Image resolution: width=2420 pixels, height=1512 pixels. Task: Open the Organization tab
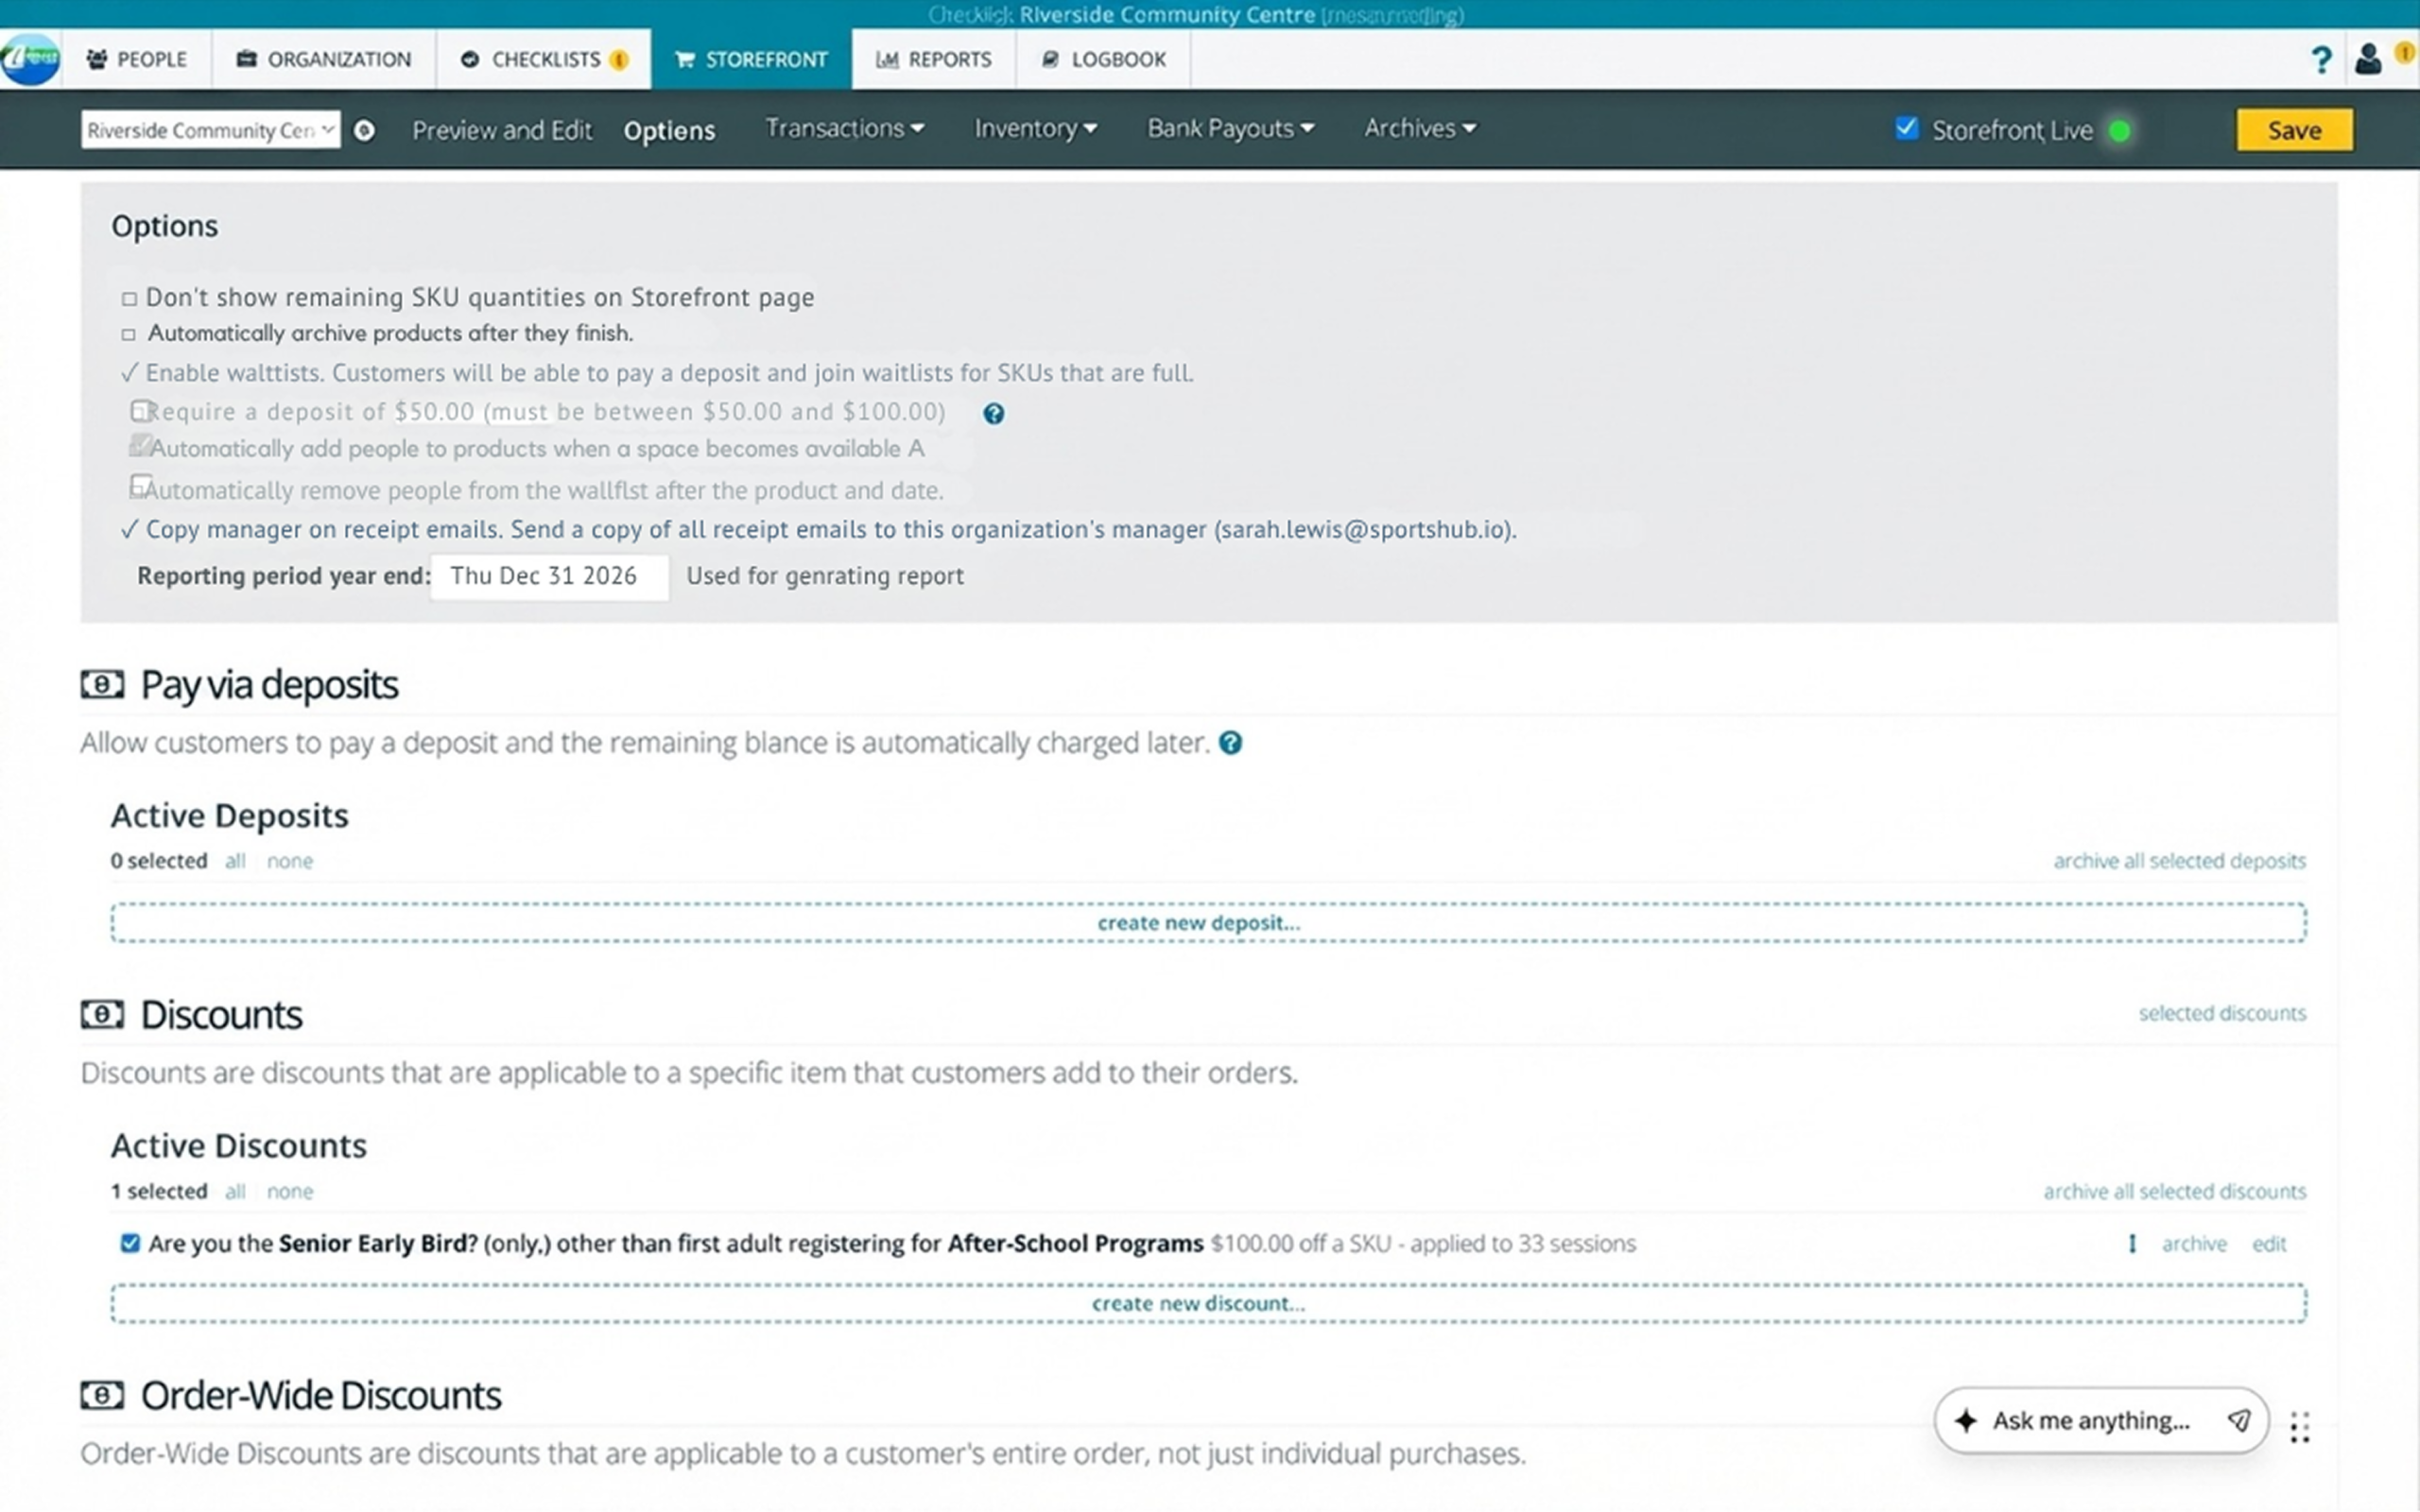click(x=324, y=59)
